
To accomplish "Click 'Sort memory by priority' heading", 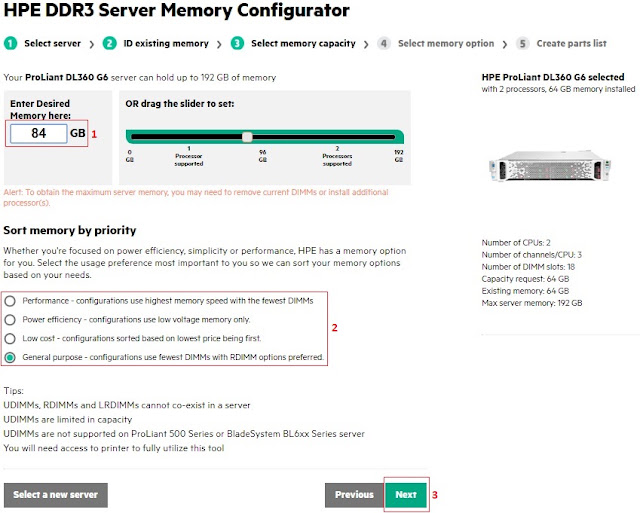I will coord(70,231).
